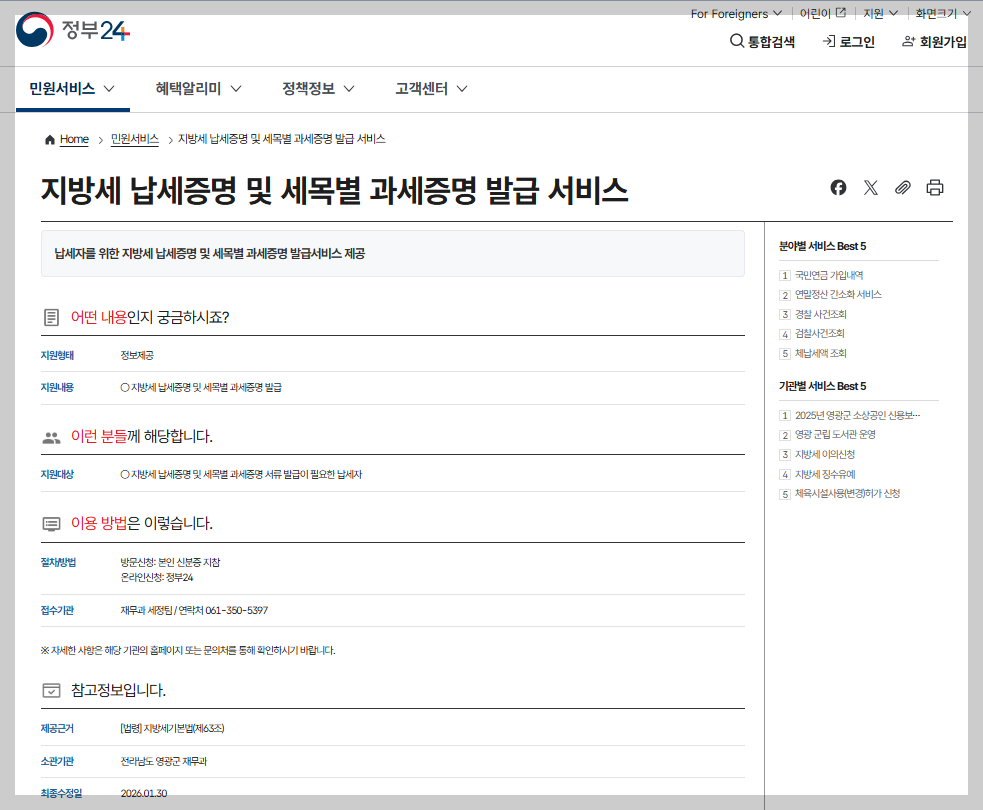Open 통합검색 with the magnifier icon
983x810 pixels.
point(734,42)
